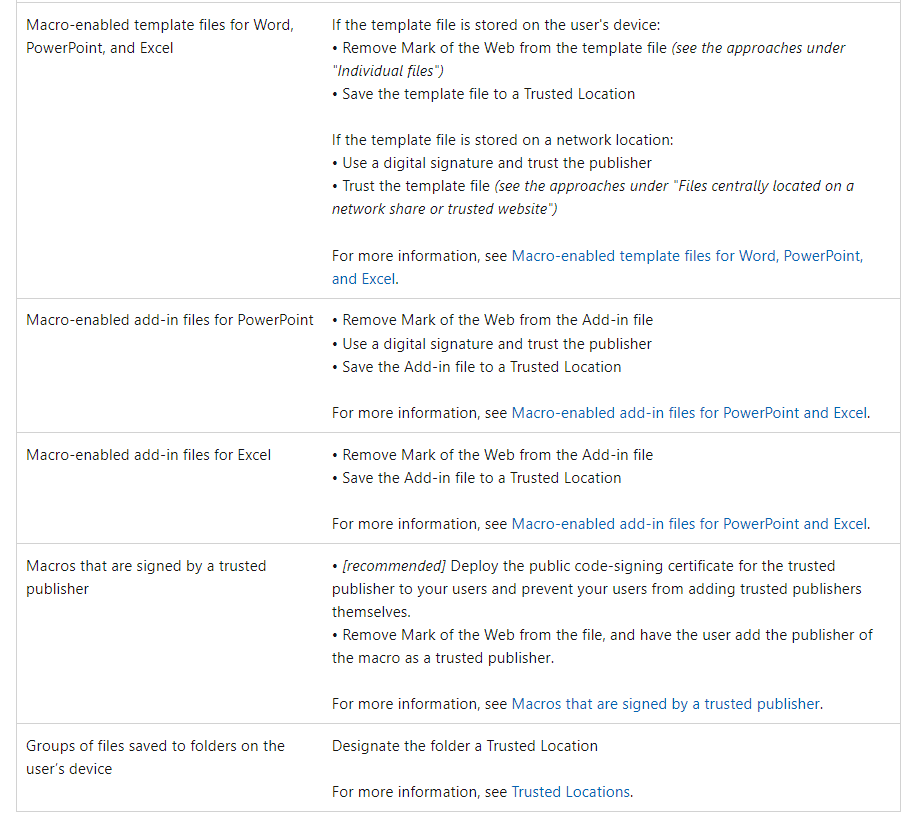920x822 pixels.
Task: Open add-in files link in PowerPoint add-in row
Action: (x=689, y=413)
